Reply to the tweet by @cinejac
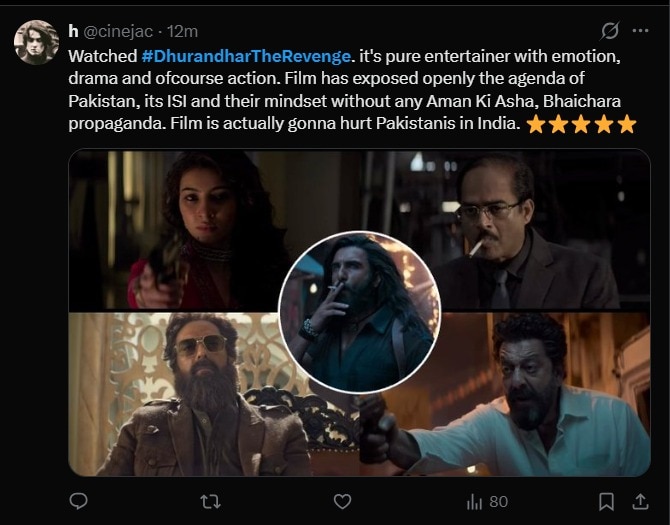 [x=80, y=500]
